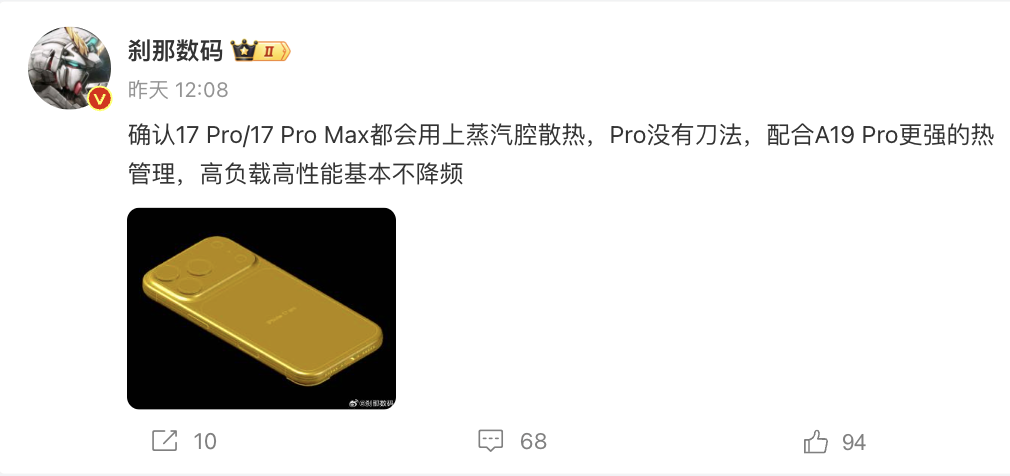Viewport: 1010px width, 476px height.
Task: Click the level II membership tag
Action: (273, 51)
